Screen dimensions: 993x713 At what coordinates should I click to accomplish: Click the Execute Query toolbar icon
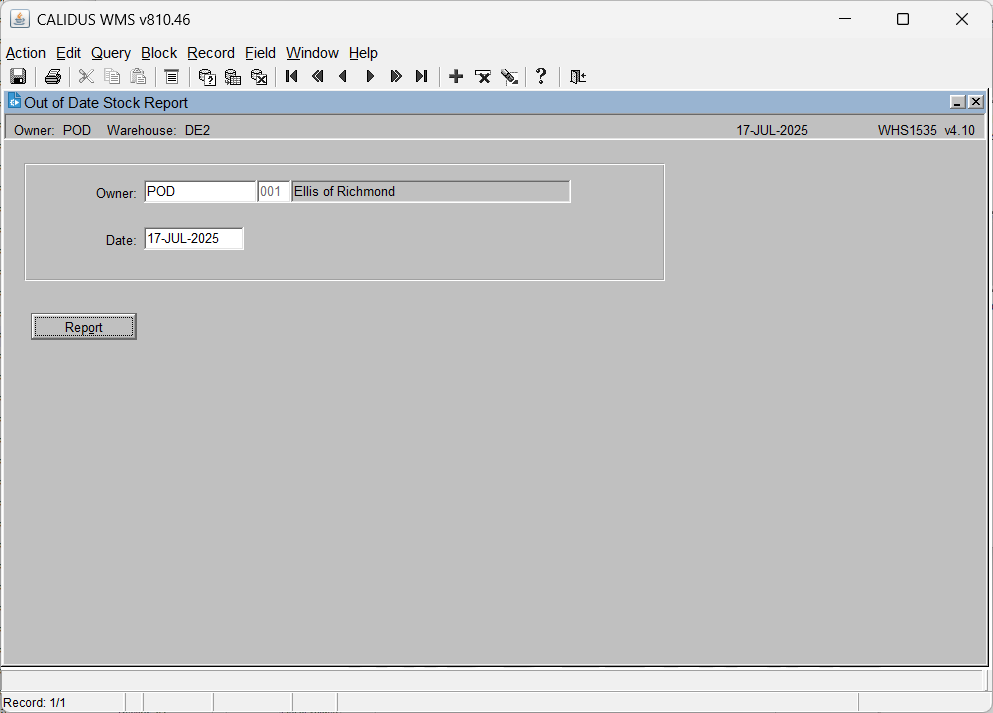tap(233, 77)
